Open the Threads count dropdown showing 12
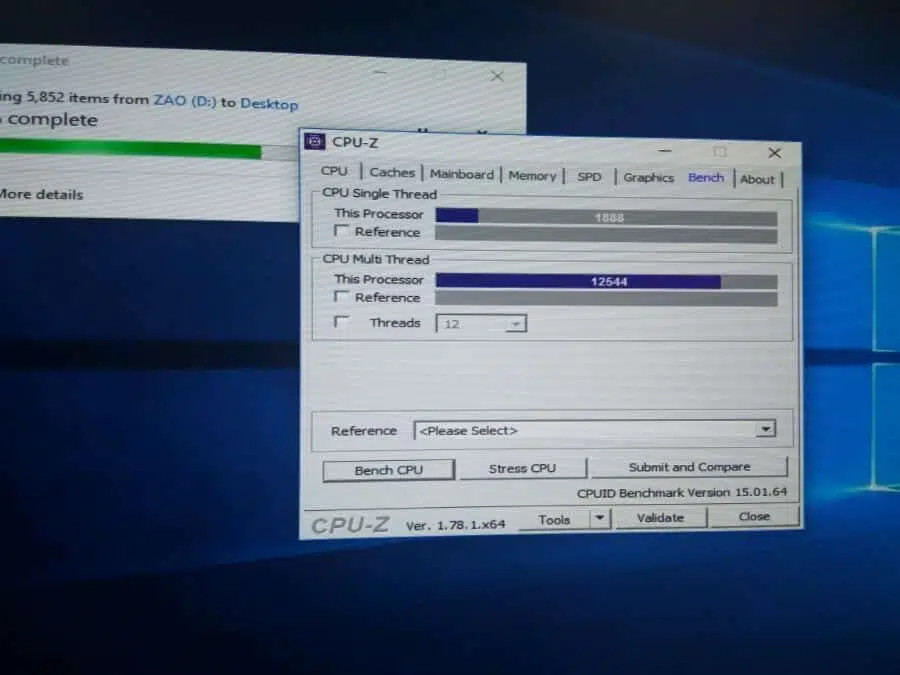900x675 pixels. pos(481,324)
